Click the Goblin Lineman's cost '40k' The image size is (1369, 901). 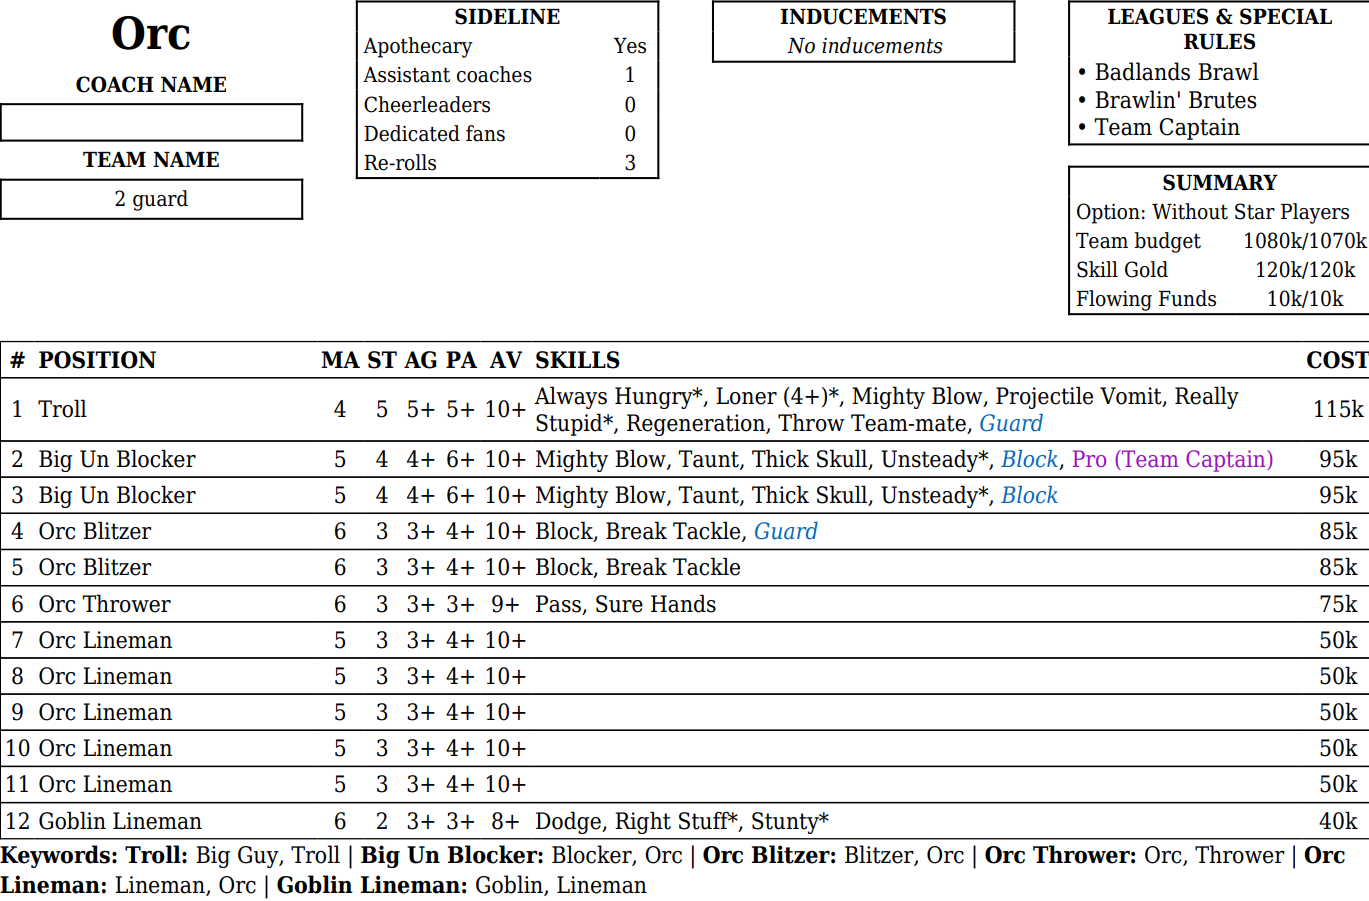click(x=1338, y=821)
